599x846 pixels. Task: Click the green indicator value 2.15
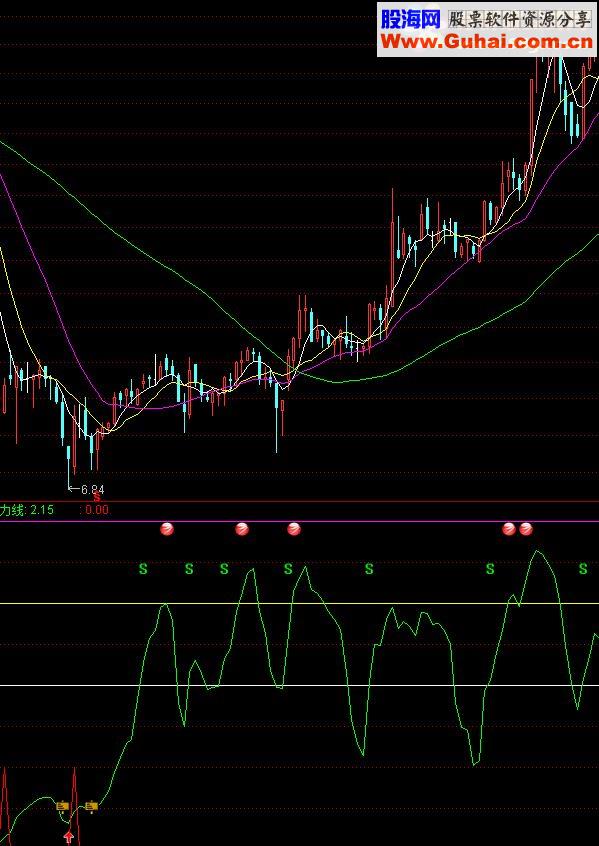42,509
